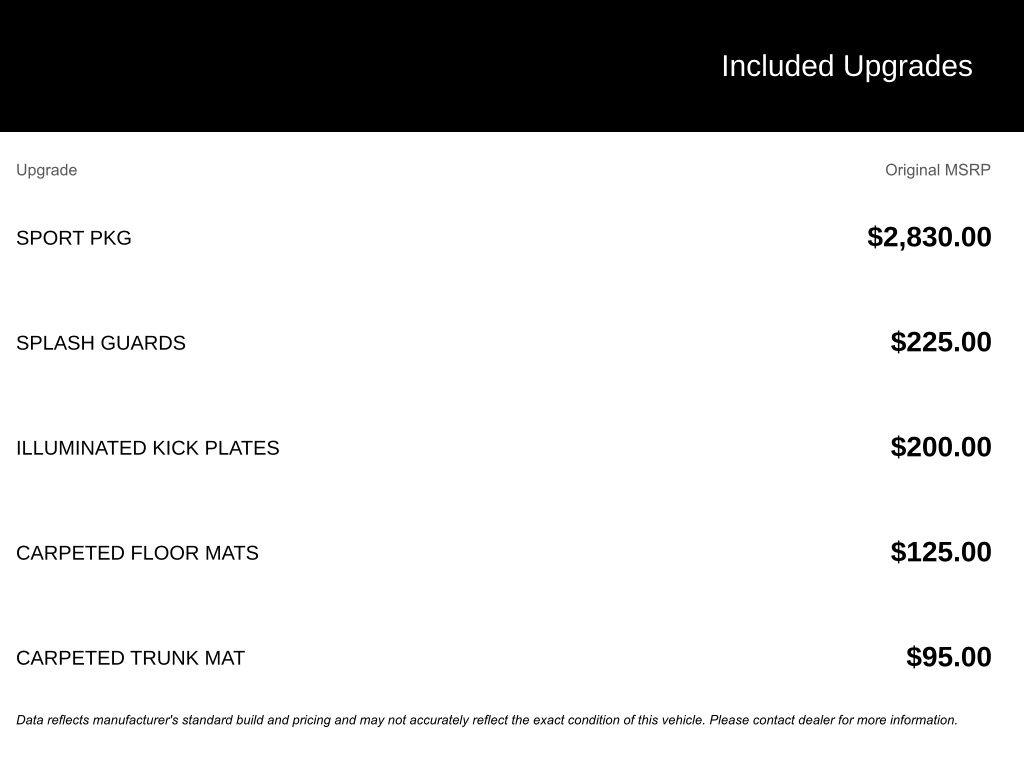
Task: Click the Included Upgrades heading
Action: tap(846, 66)
